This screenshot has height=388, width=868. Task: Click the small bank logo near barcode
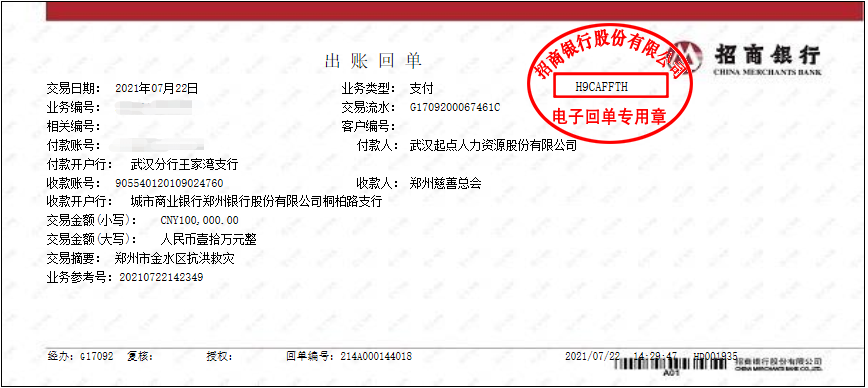[779, 362]
